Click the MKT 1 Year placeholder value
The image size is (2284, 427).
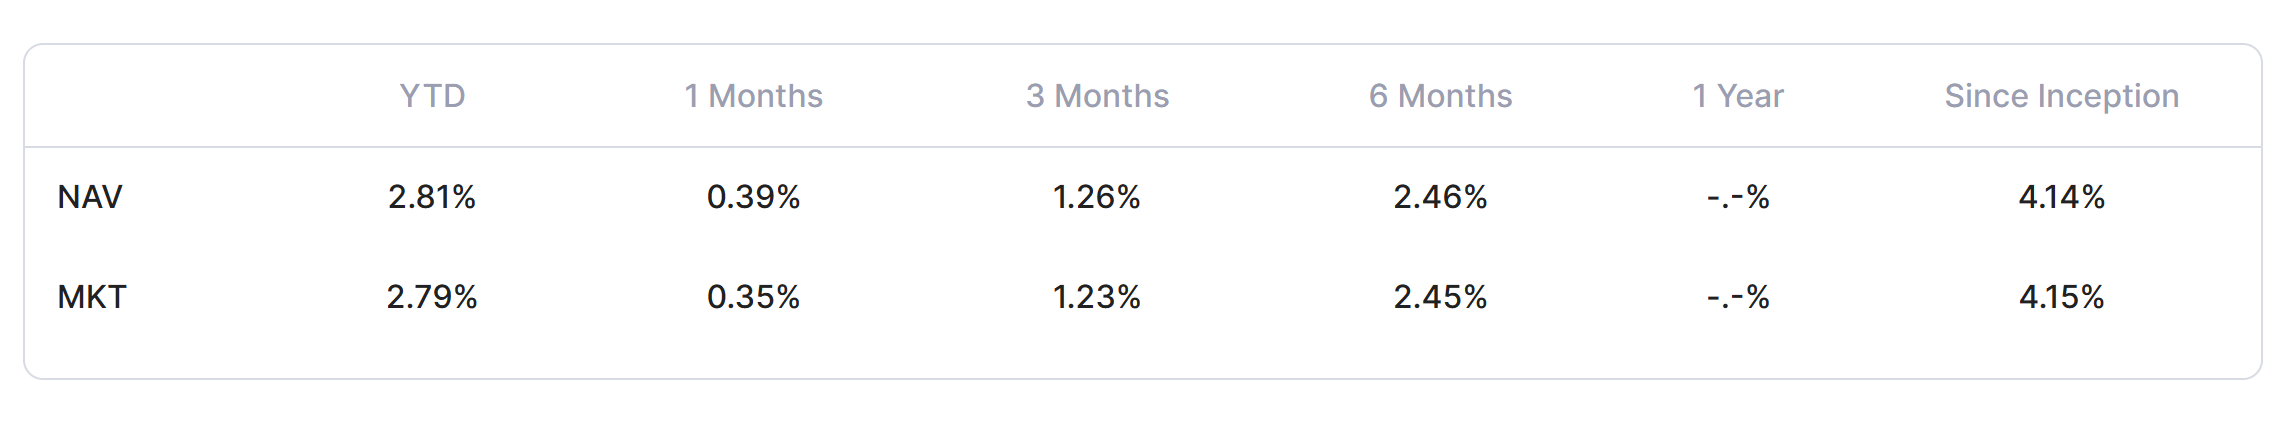(1737, 297)
